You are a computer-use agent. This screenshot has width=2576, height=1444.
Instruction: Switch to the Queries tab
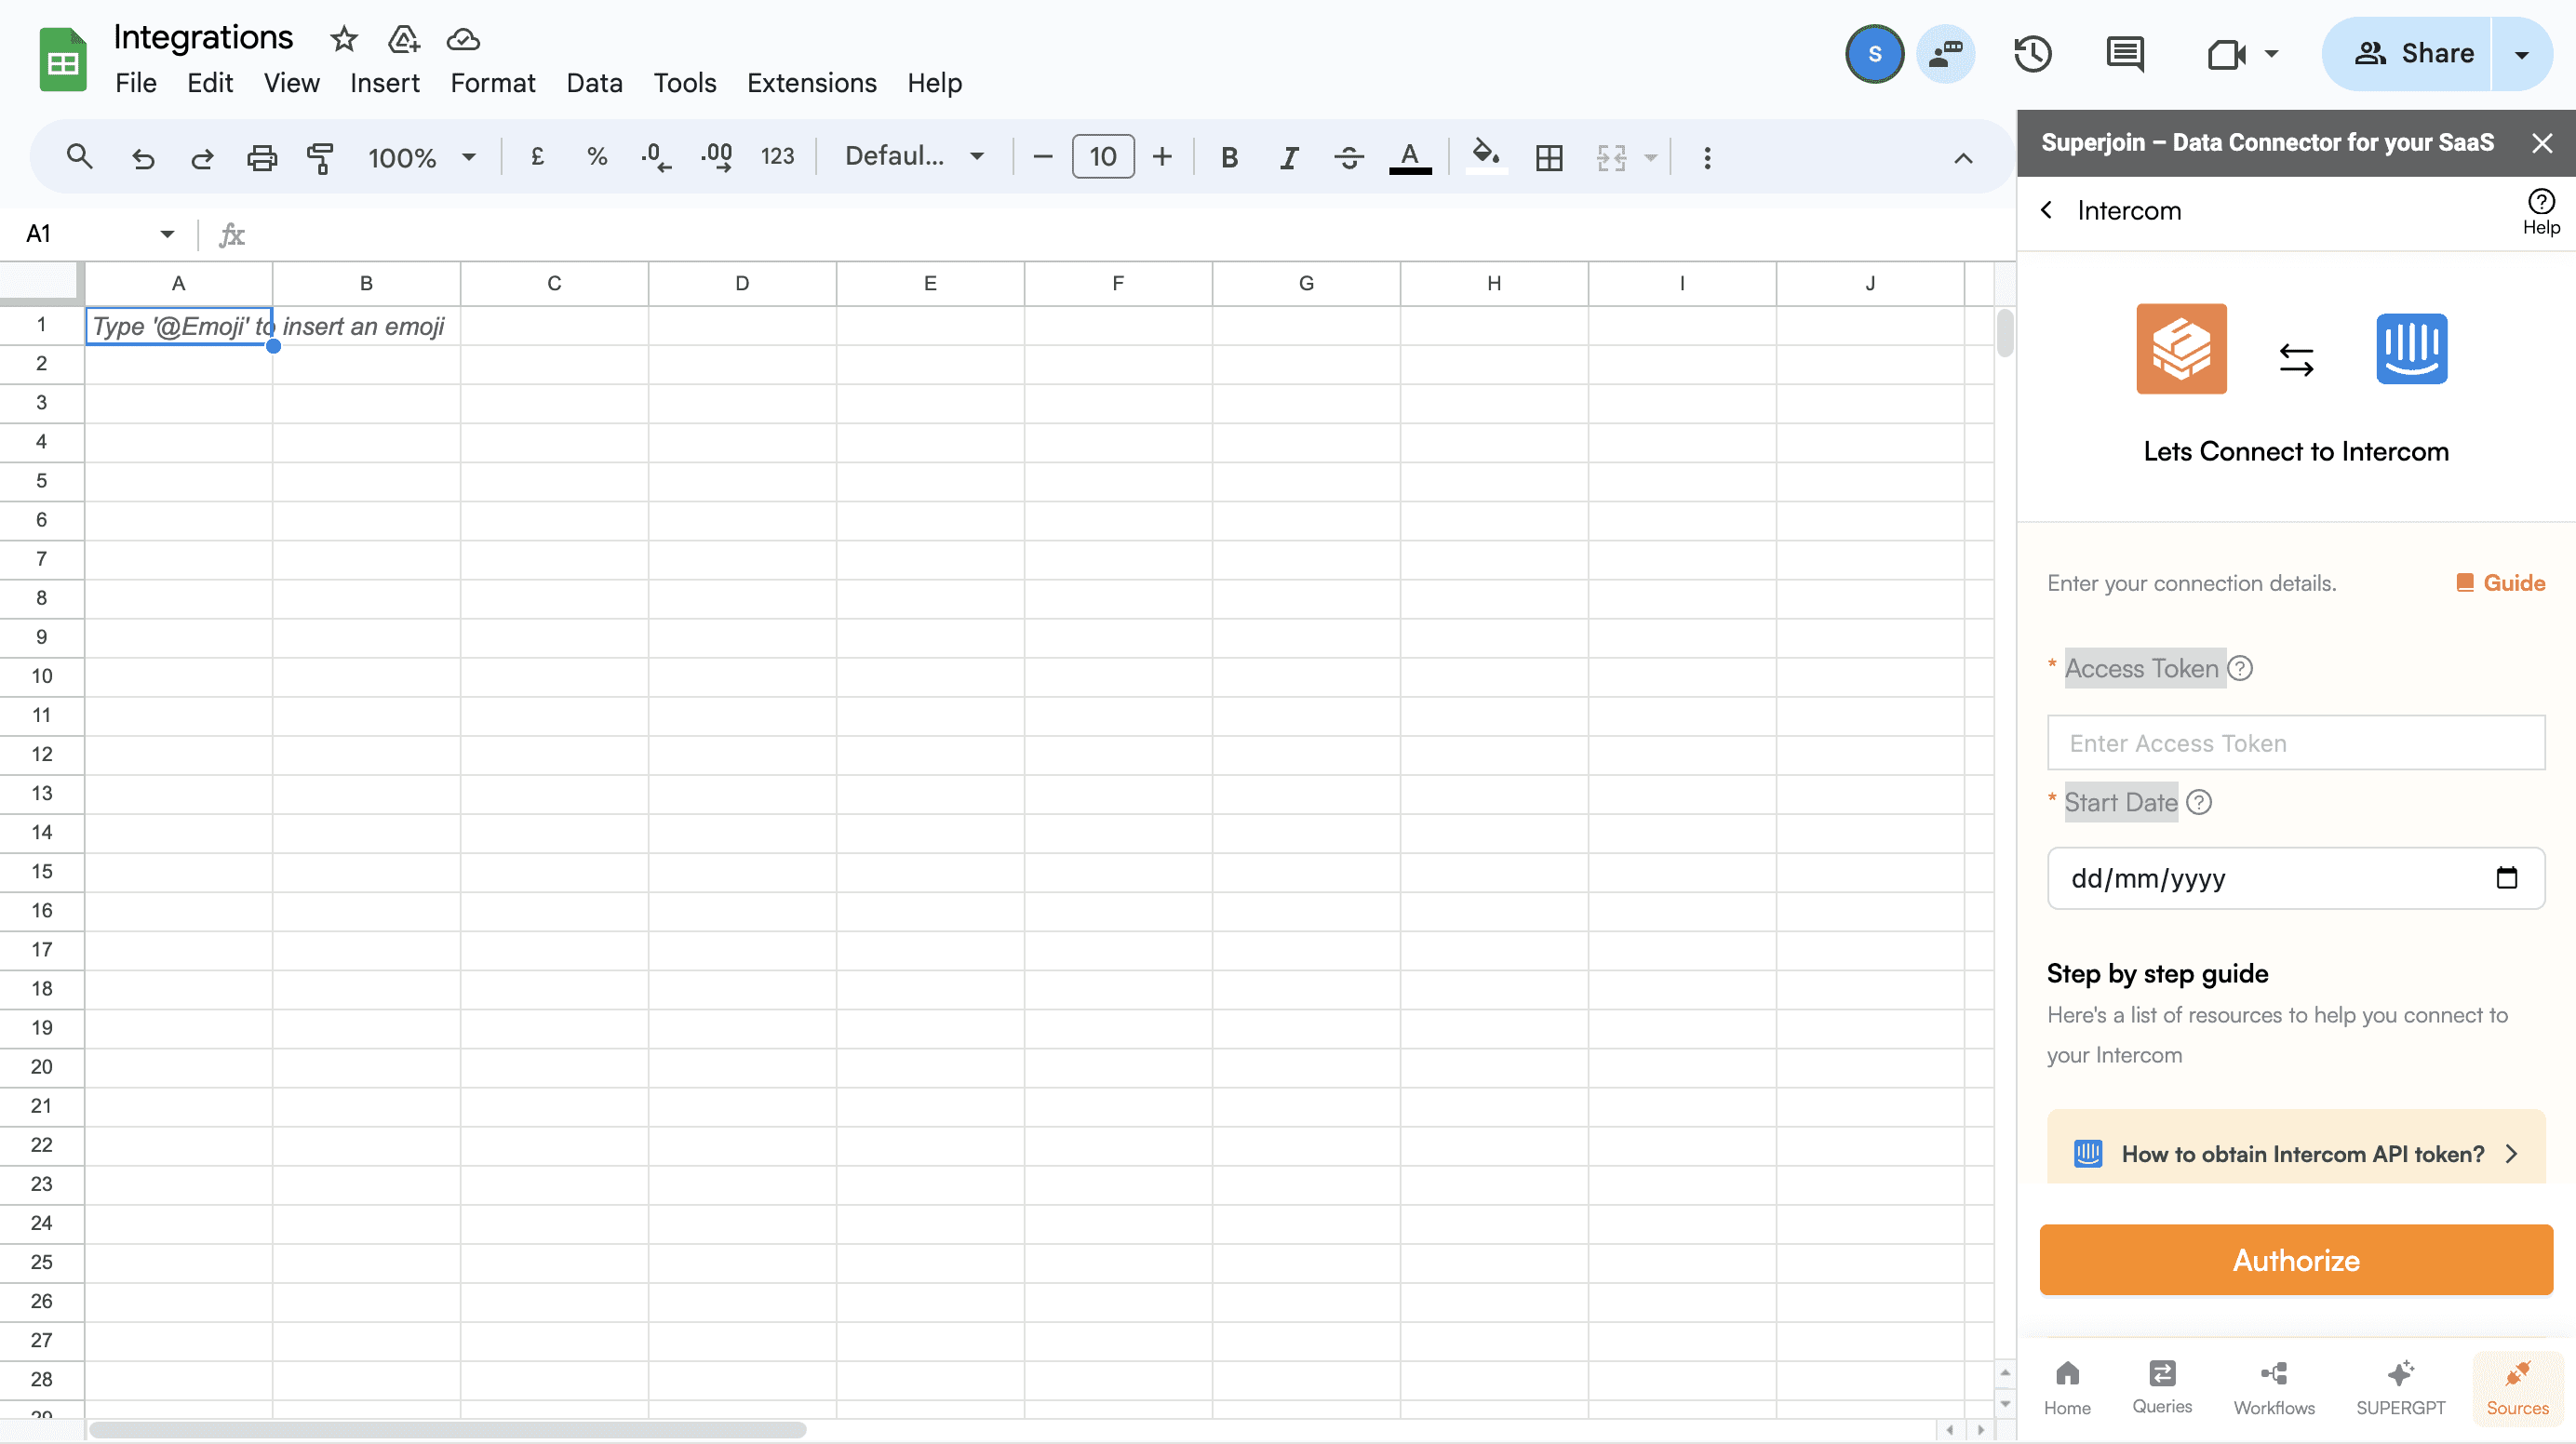[2161, 1388]
